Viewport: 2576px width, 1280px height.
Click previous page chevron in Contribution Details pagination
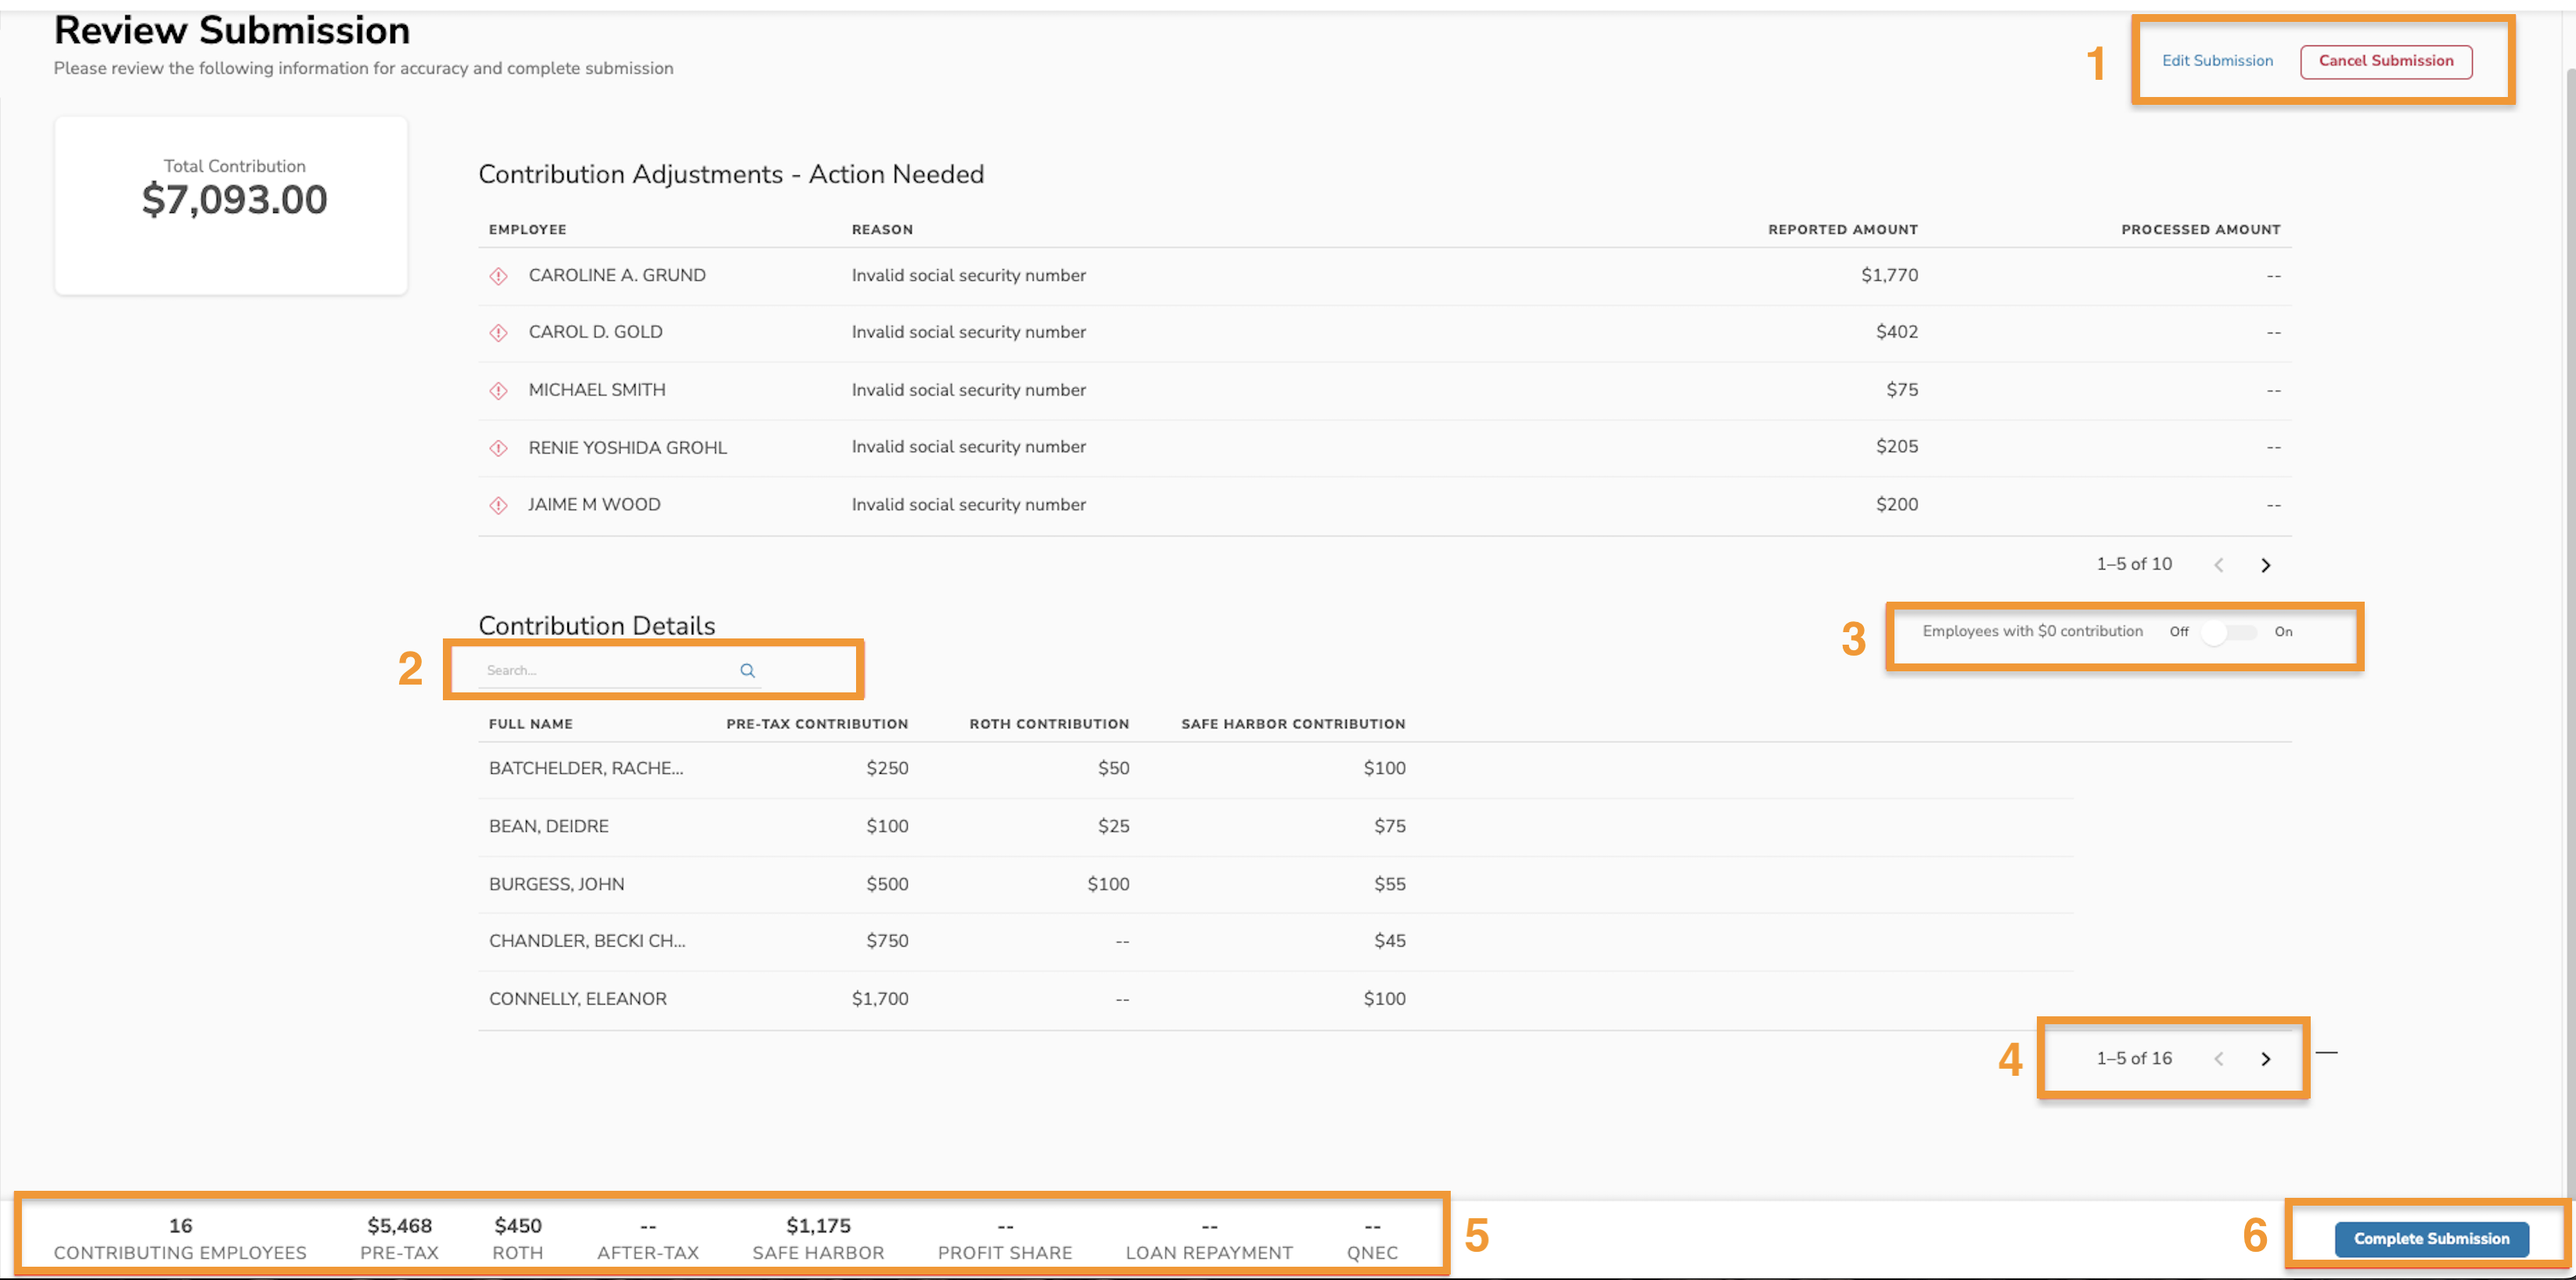pyautogui.click(x=2219, y=1059)
